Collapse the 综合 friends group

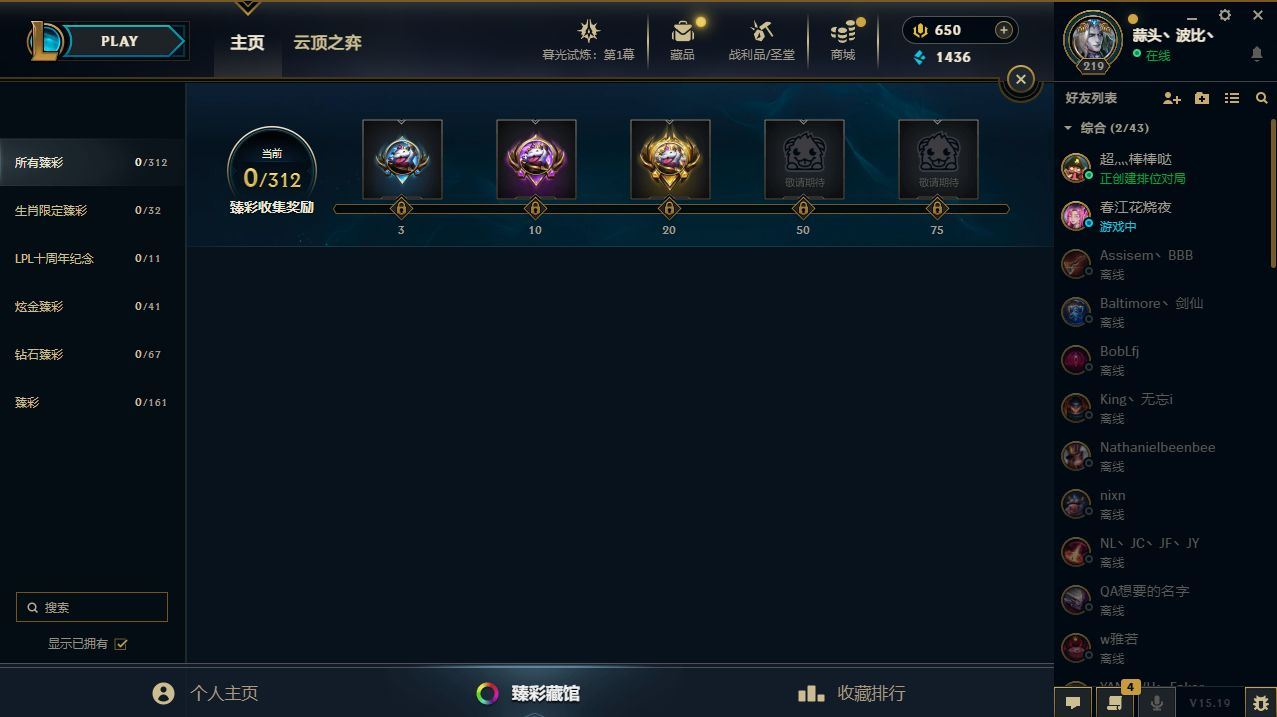(1068, 128)
